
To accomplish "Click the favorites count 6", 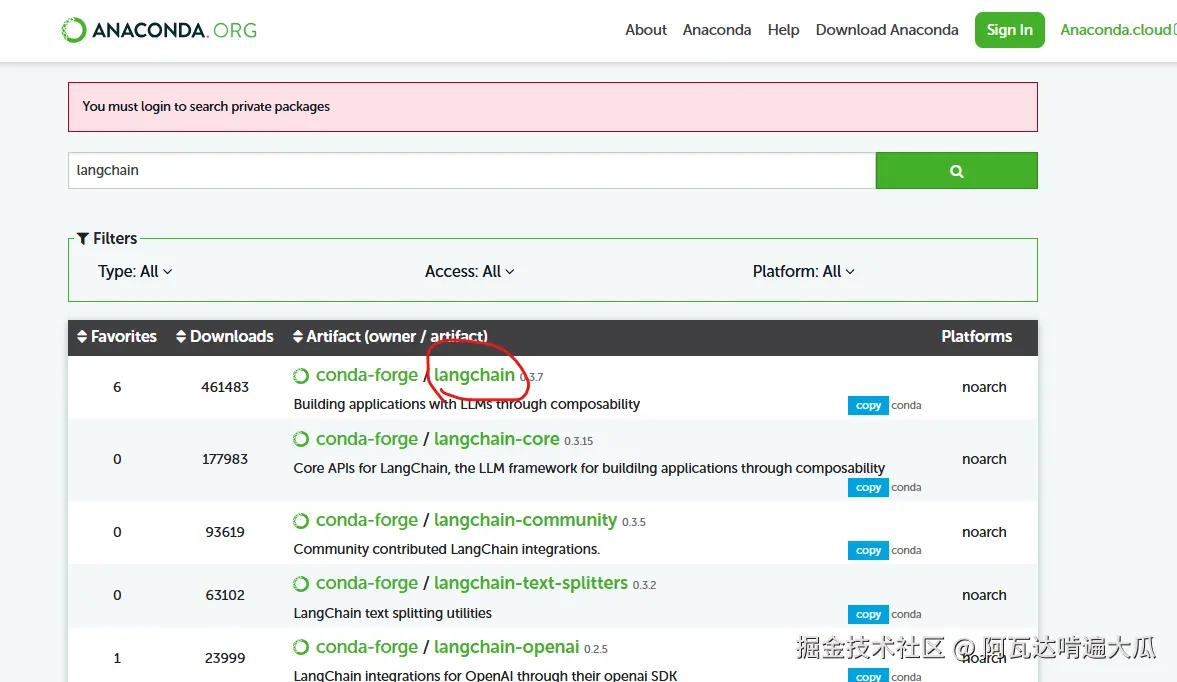I will click(117, 387).
